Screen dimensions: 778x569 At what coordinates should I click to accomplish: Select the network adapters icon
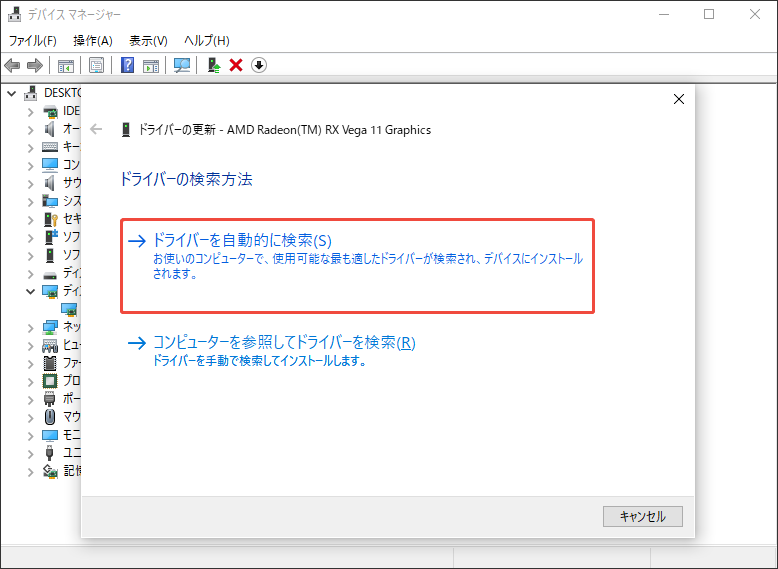[50, 326]
